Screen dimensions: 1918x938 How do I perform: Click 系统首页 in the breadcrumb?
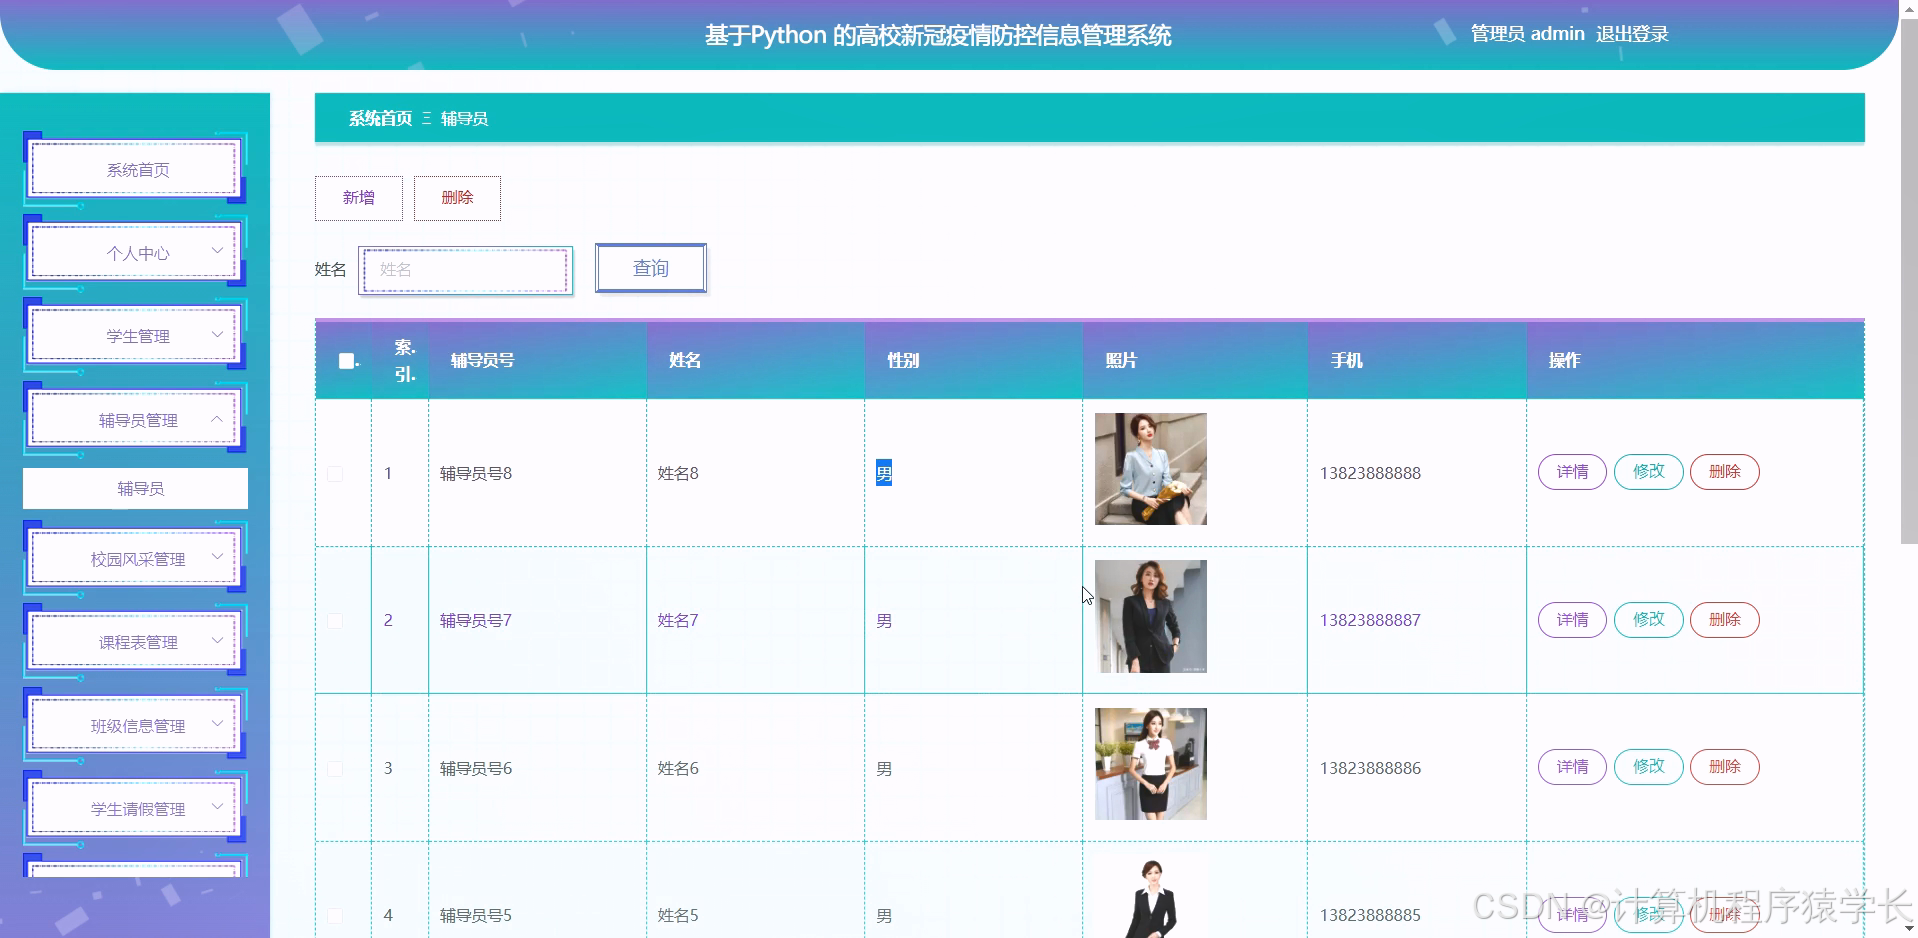[380, 118]
